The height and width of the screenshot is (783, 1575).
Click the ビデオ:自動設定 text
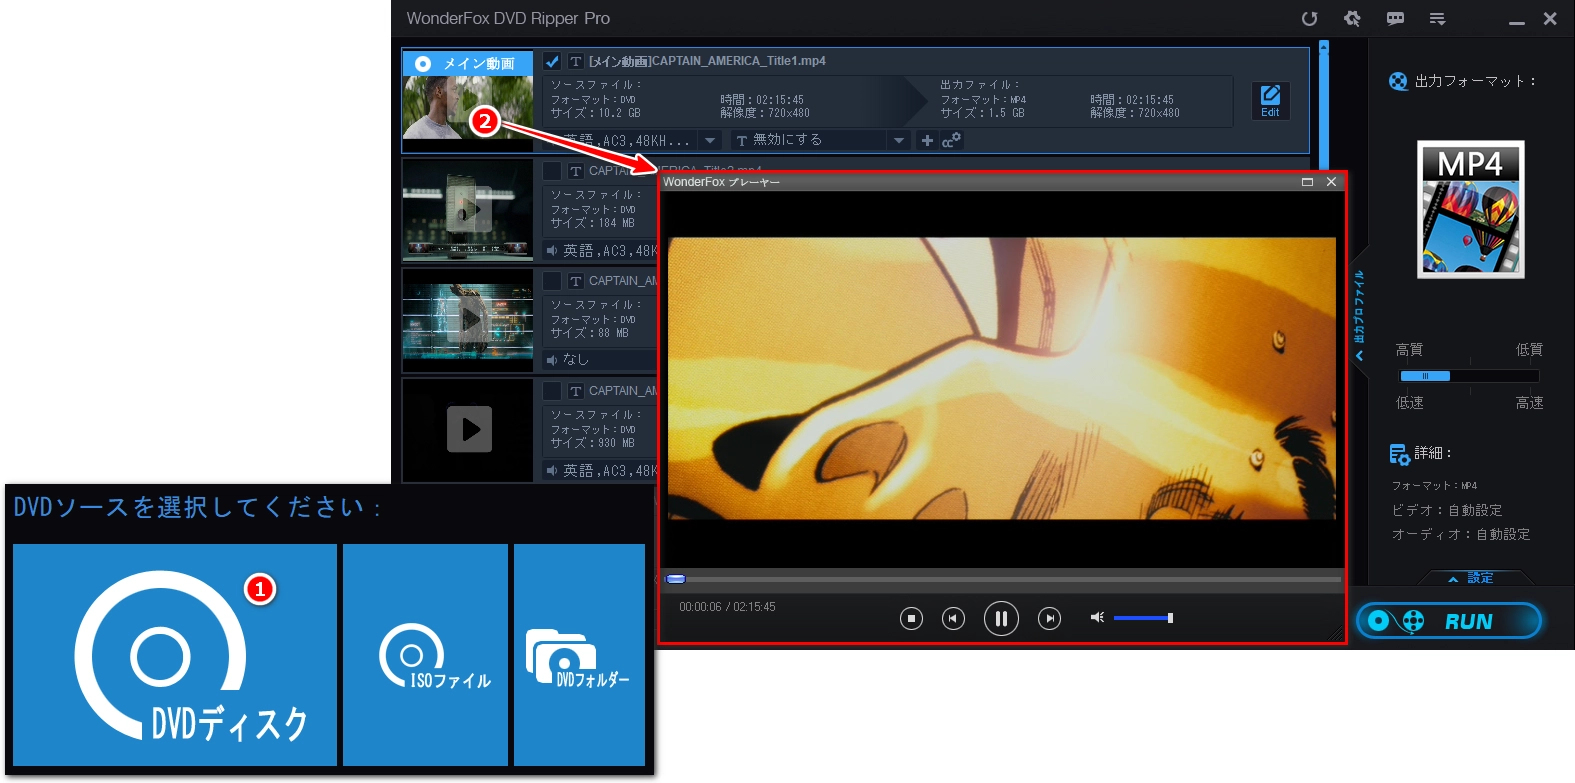1447,510
